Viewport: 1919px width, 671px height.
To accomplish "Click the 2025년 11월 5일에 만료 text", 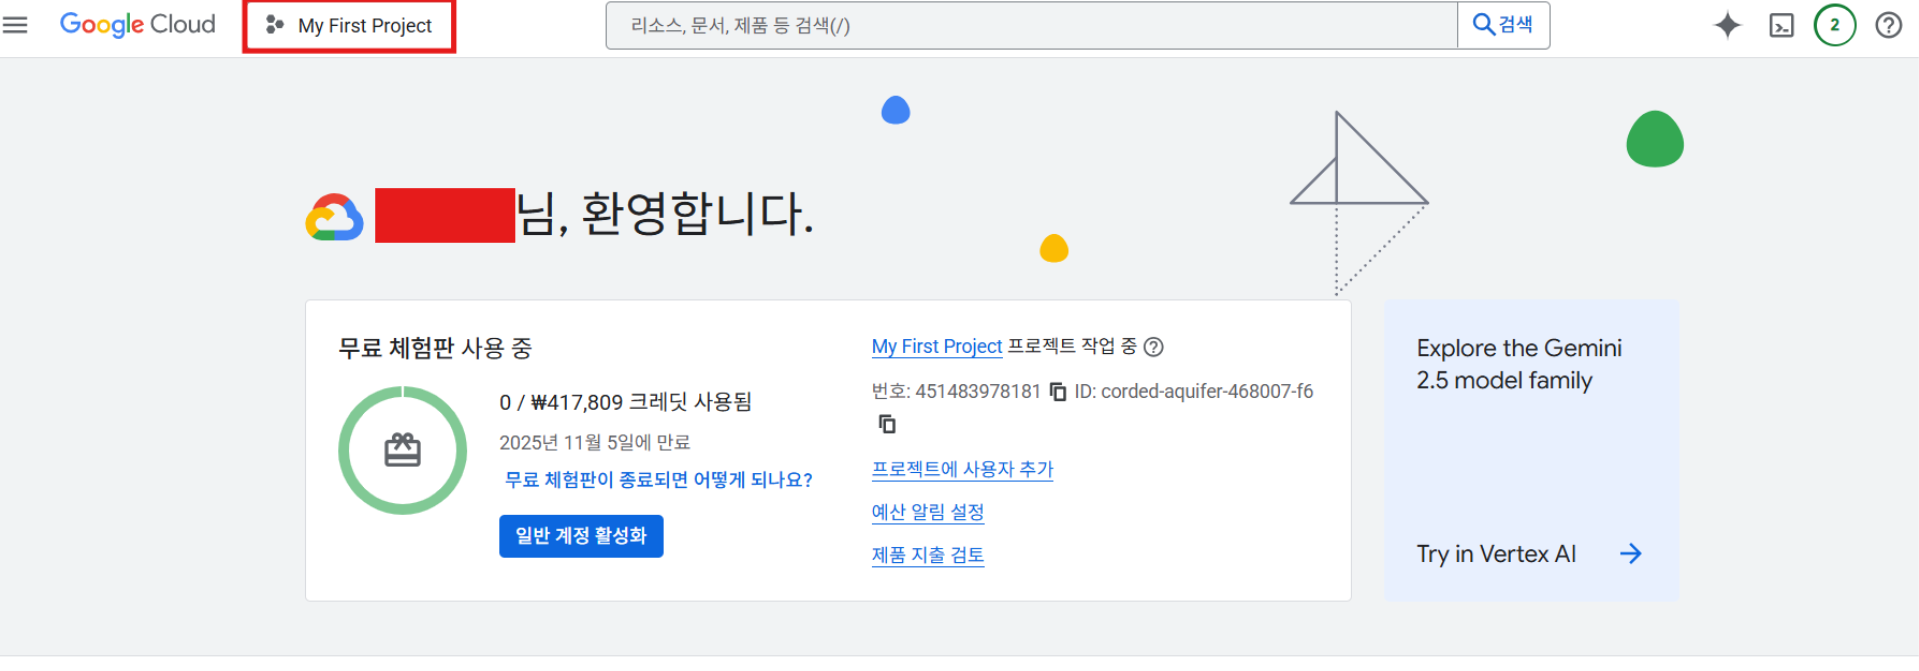I will click(x=594, y=442).
